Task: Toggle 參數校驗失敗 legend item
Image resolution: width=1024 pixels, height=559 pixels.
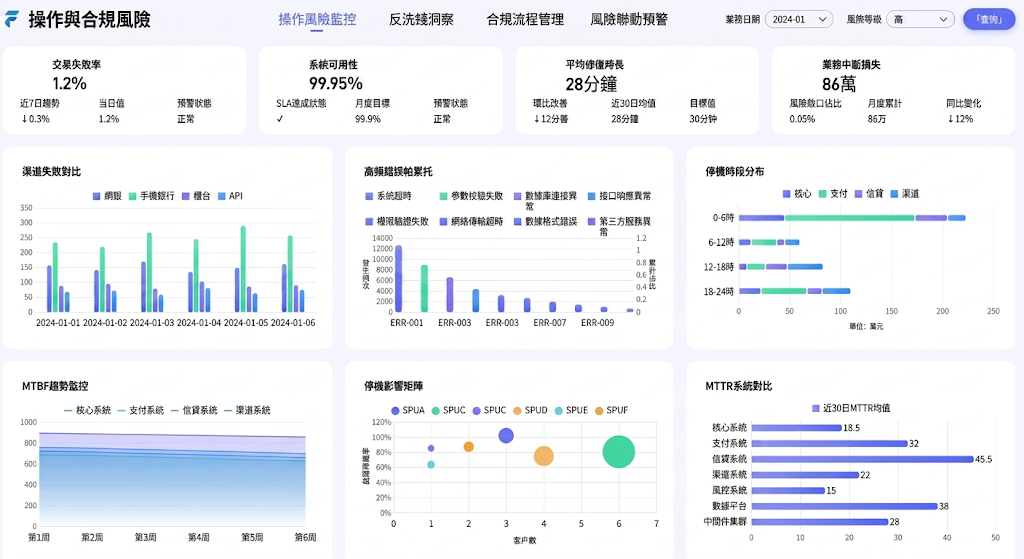Action: pyautogui.click(x=472, y=196)
